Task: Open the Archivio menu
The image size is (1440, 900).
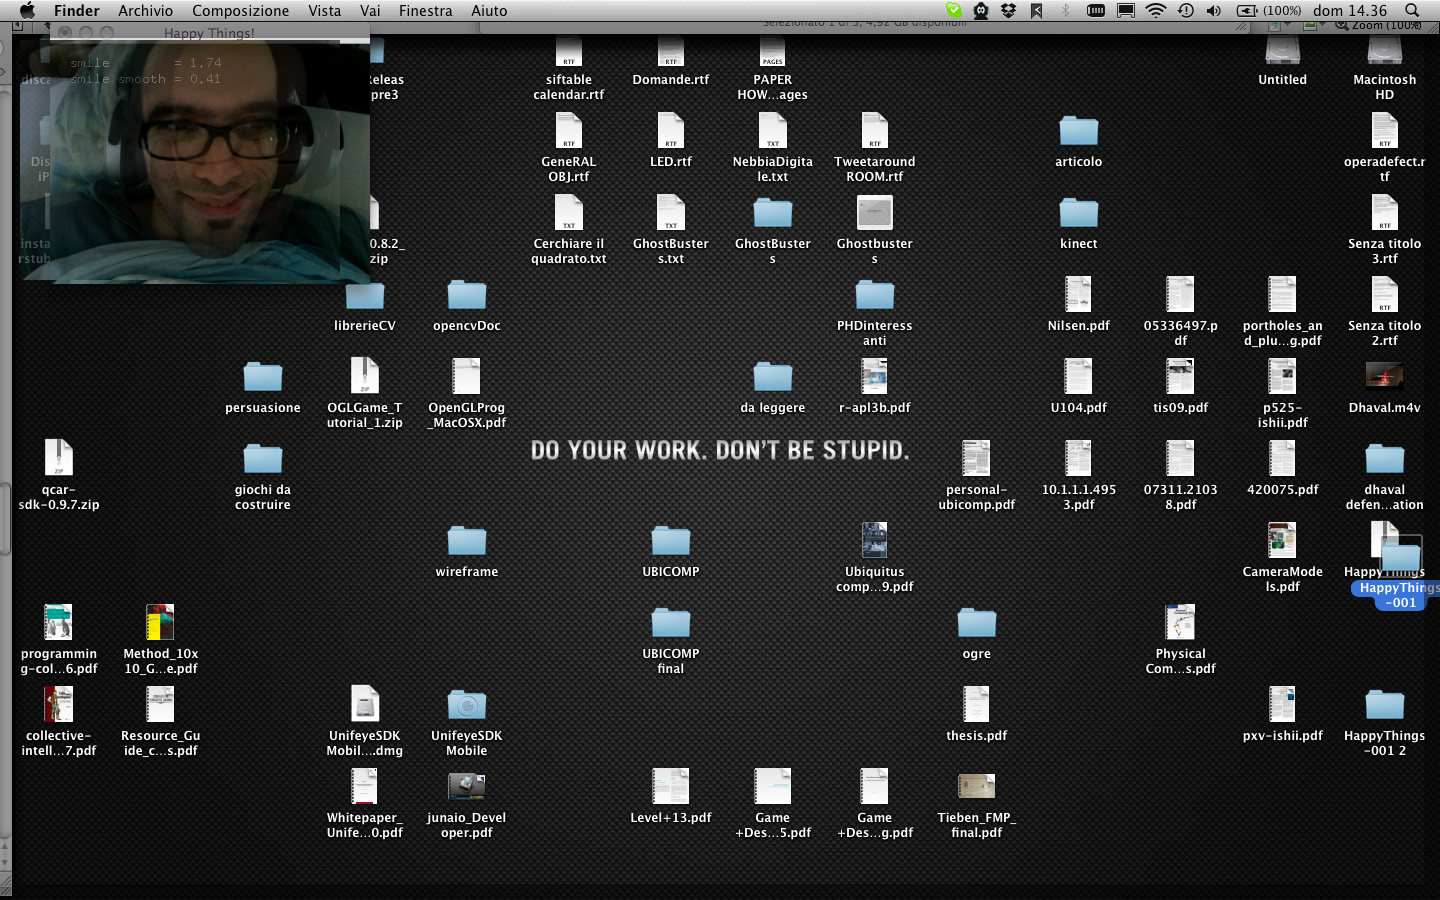Action: pos(145,11)
